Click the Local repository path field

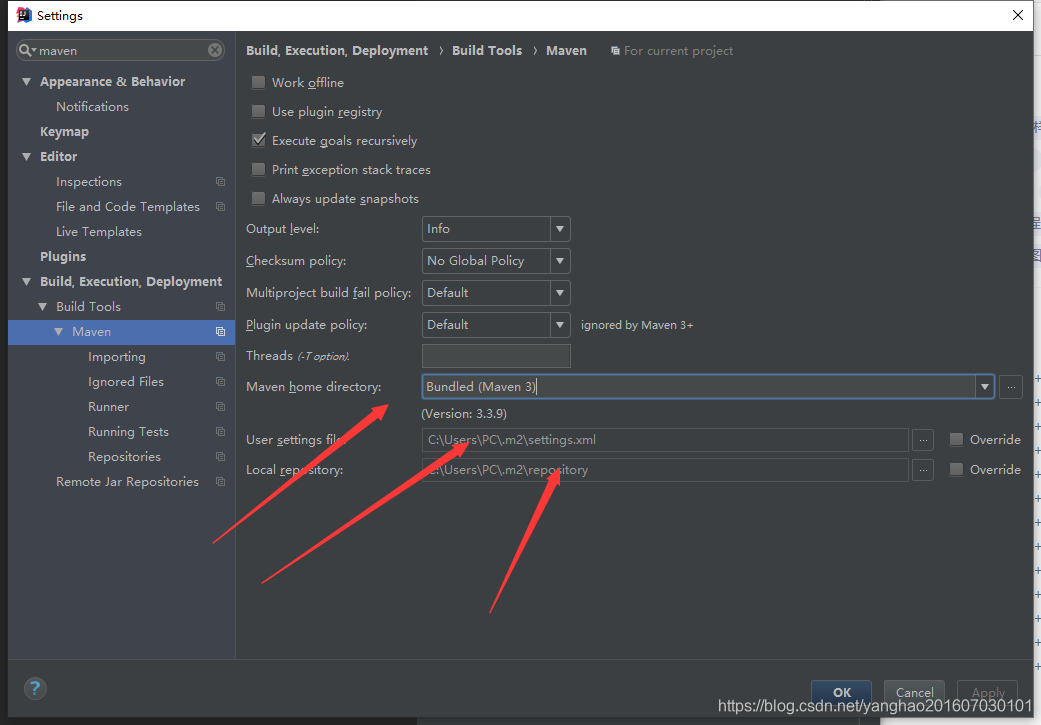(665, 470)
